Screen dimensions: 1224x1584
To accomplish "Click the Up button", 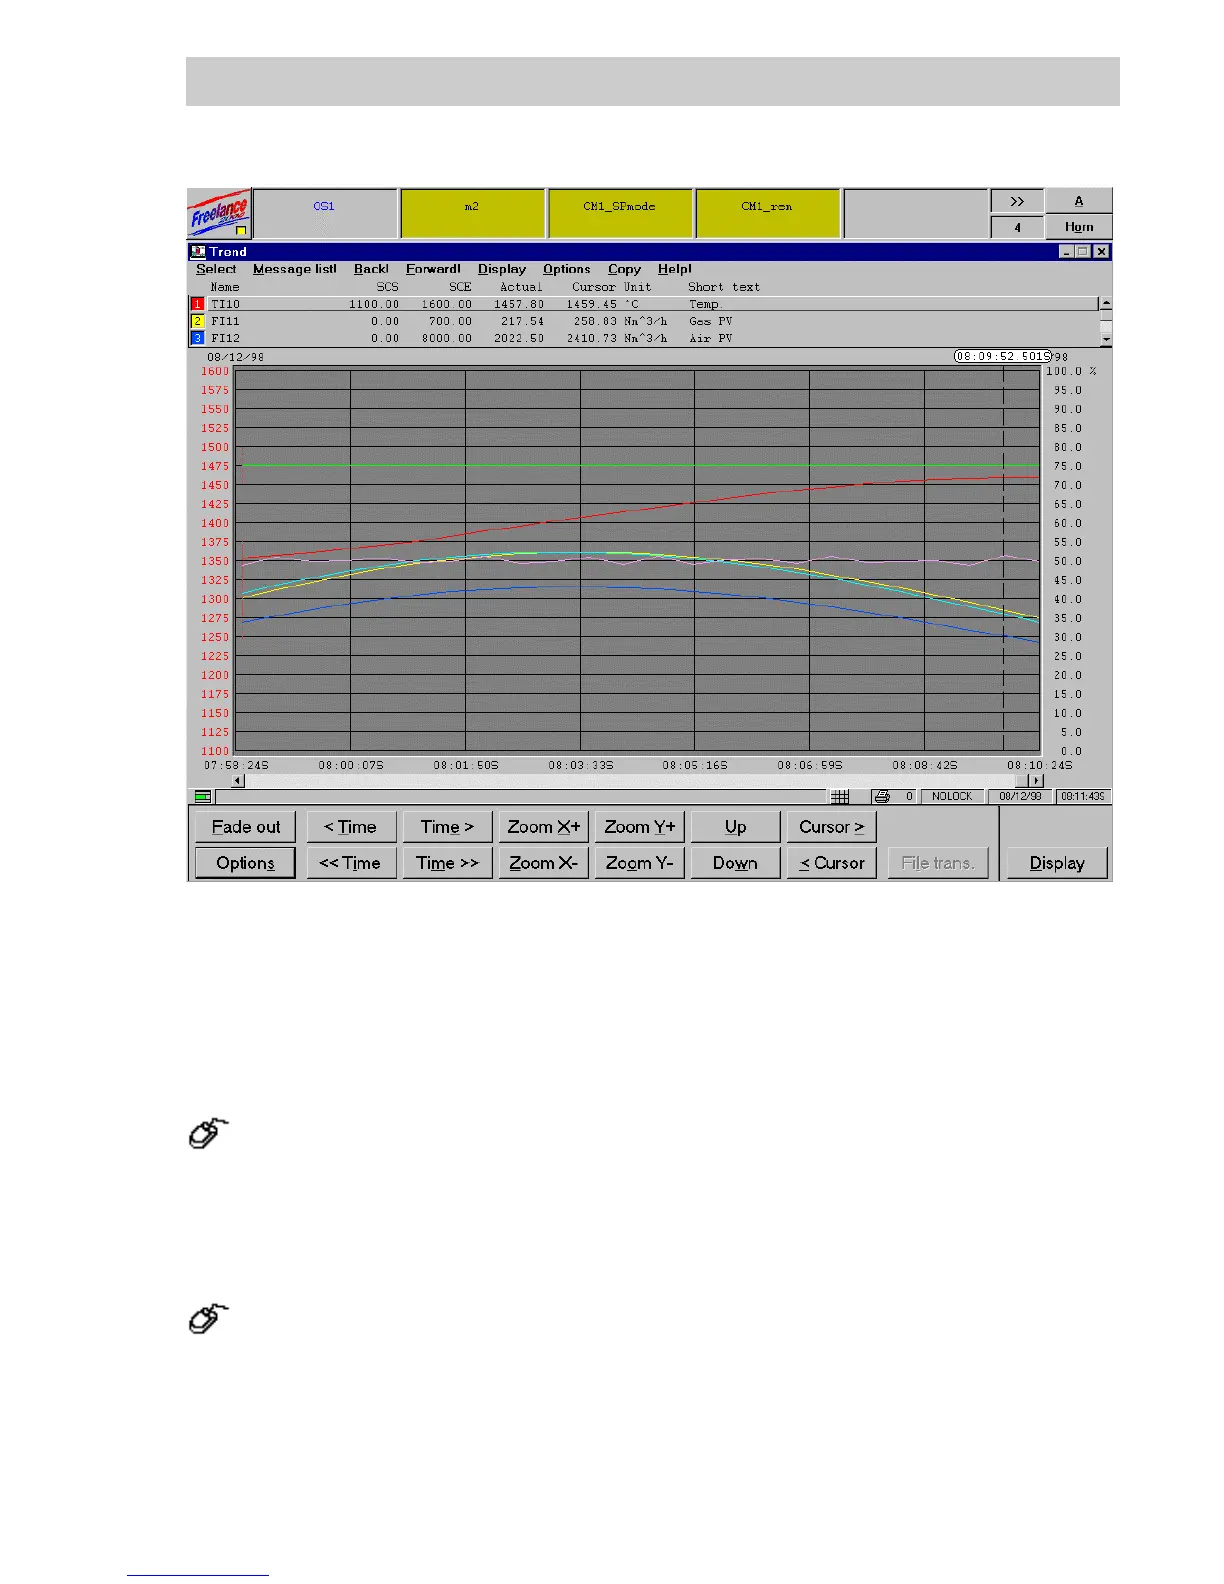I will (735, 827).
